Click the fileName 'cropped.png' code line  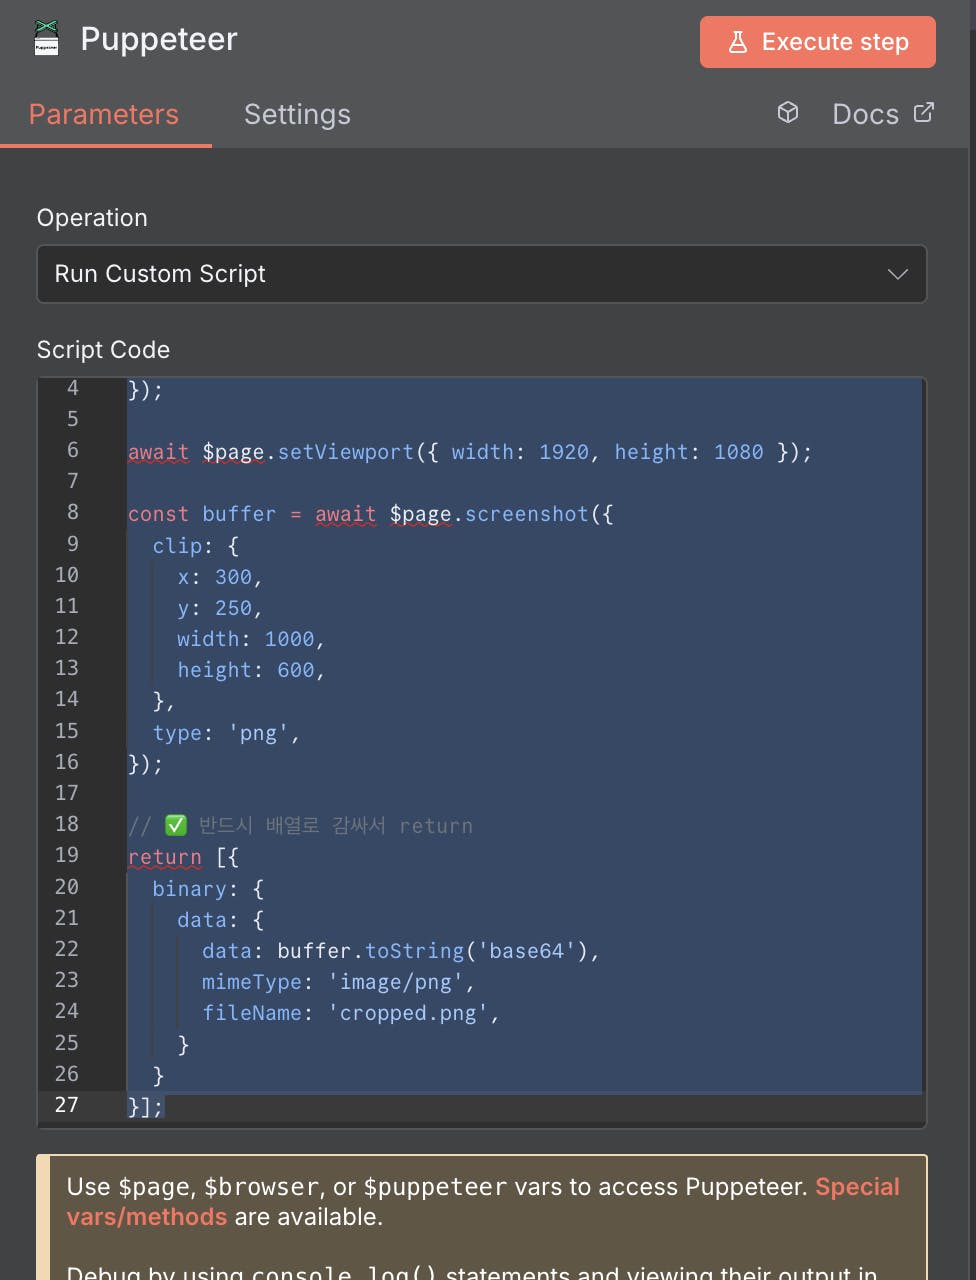click(x=351, y=1013)
